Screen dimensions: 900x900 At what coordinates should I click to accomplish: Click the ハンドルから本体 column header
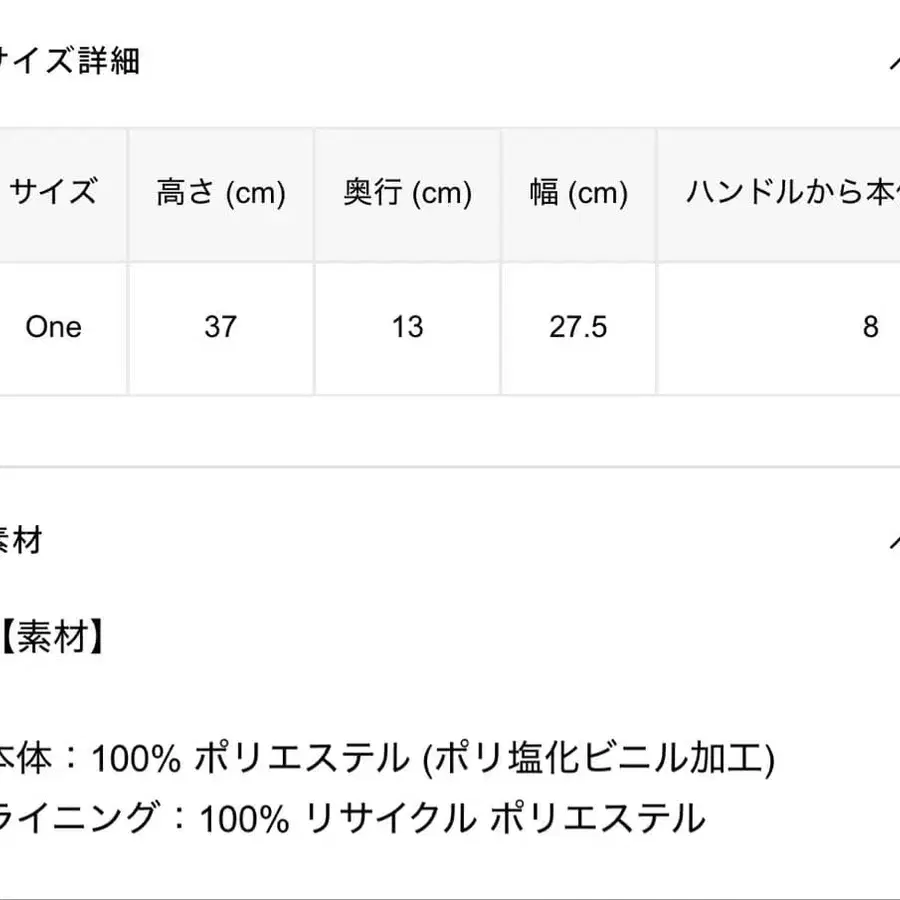point(792,193)
